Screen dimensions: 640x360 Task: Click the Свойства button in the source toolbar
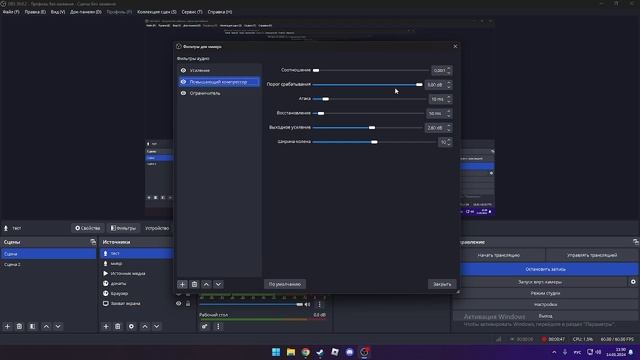pyautogui.click(x=87, y=228)
